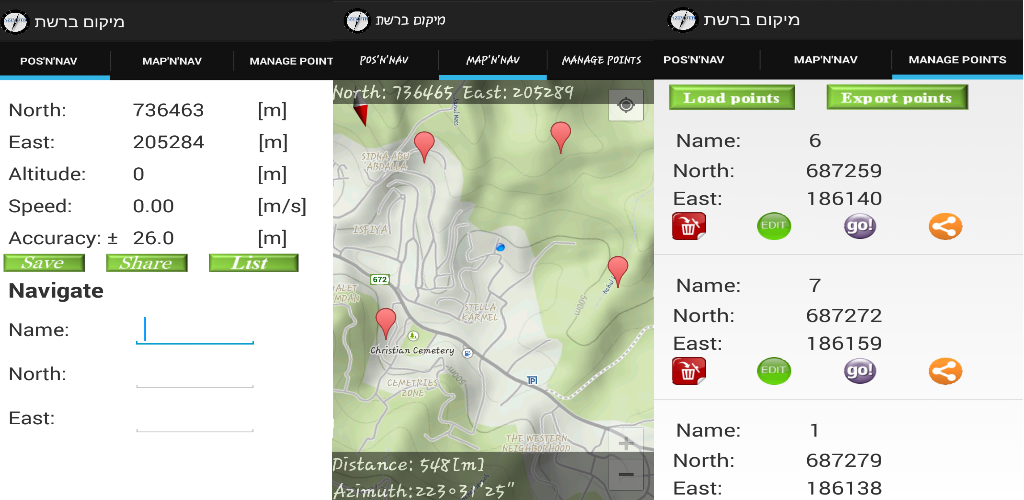Tap point 7 East value 186159
Viewport: 1024px width, 500px height.
[844, 343]
